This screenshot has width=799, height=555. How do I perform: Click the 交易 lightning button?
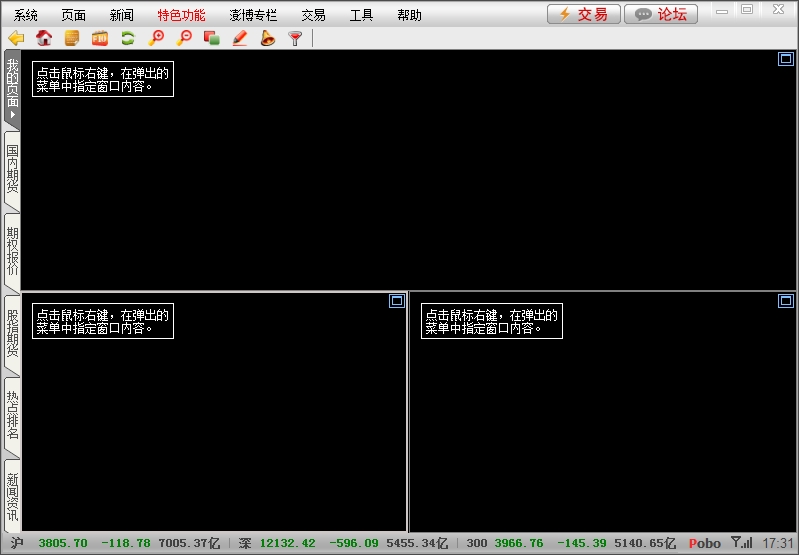coord(584,14)
